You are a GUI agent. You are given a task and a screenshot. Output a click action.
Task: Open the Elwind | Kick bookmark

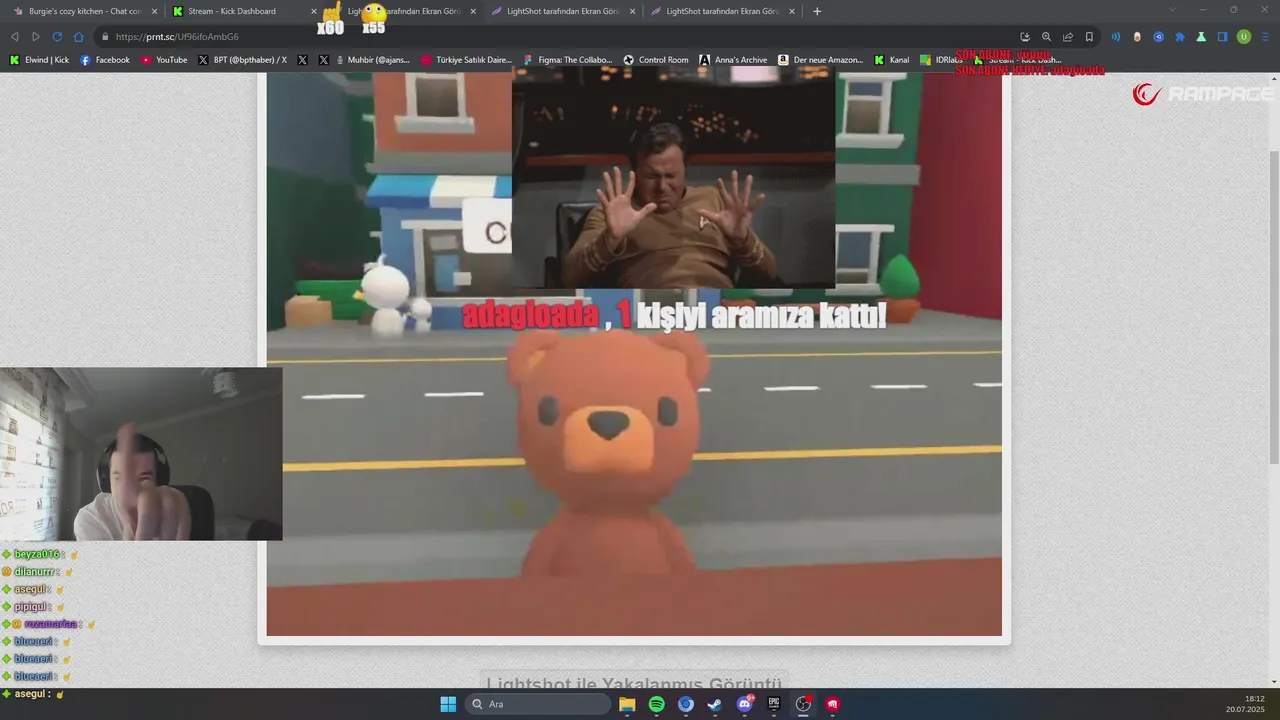pos(39,60)
